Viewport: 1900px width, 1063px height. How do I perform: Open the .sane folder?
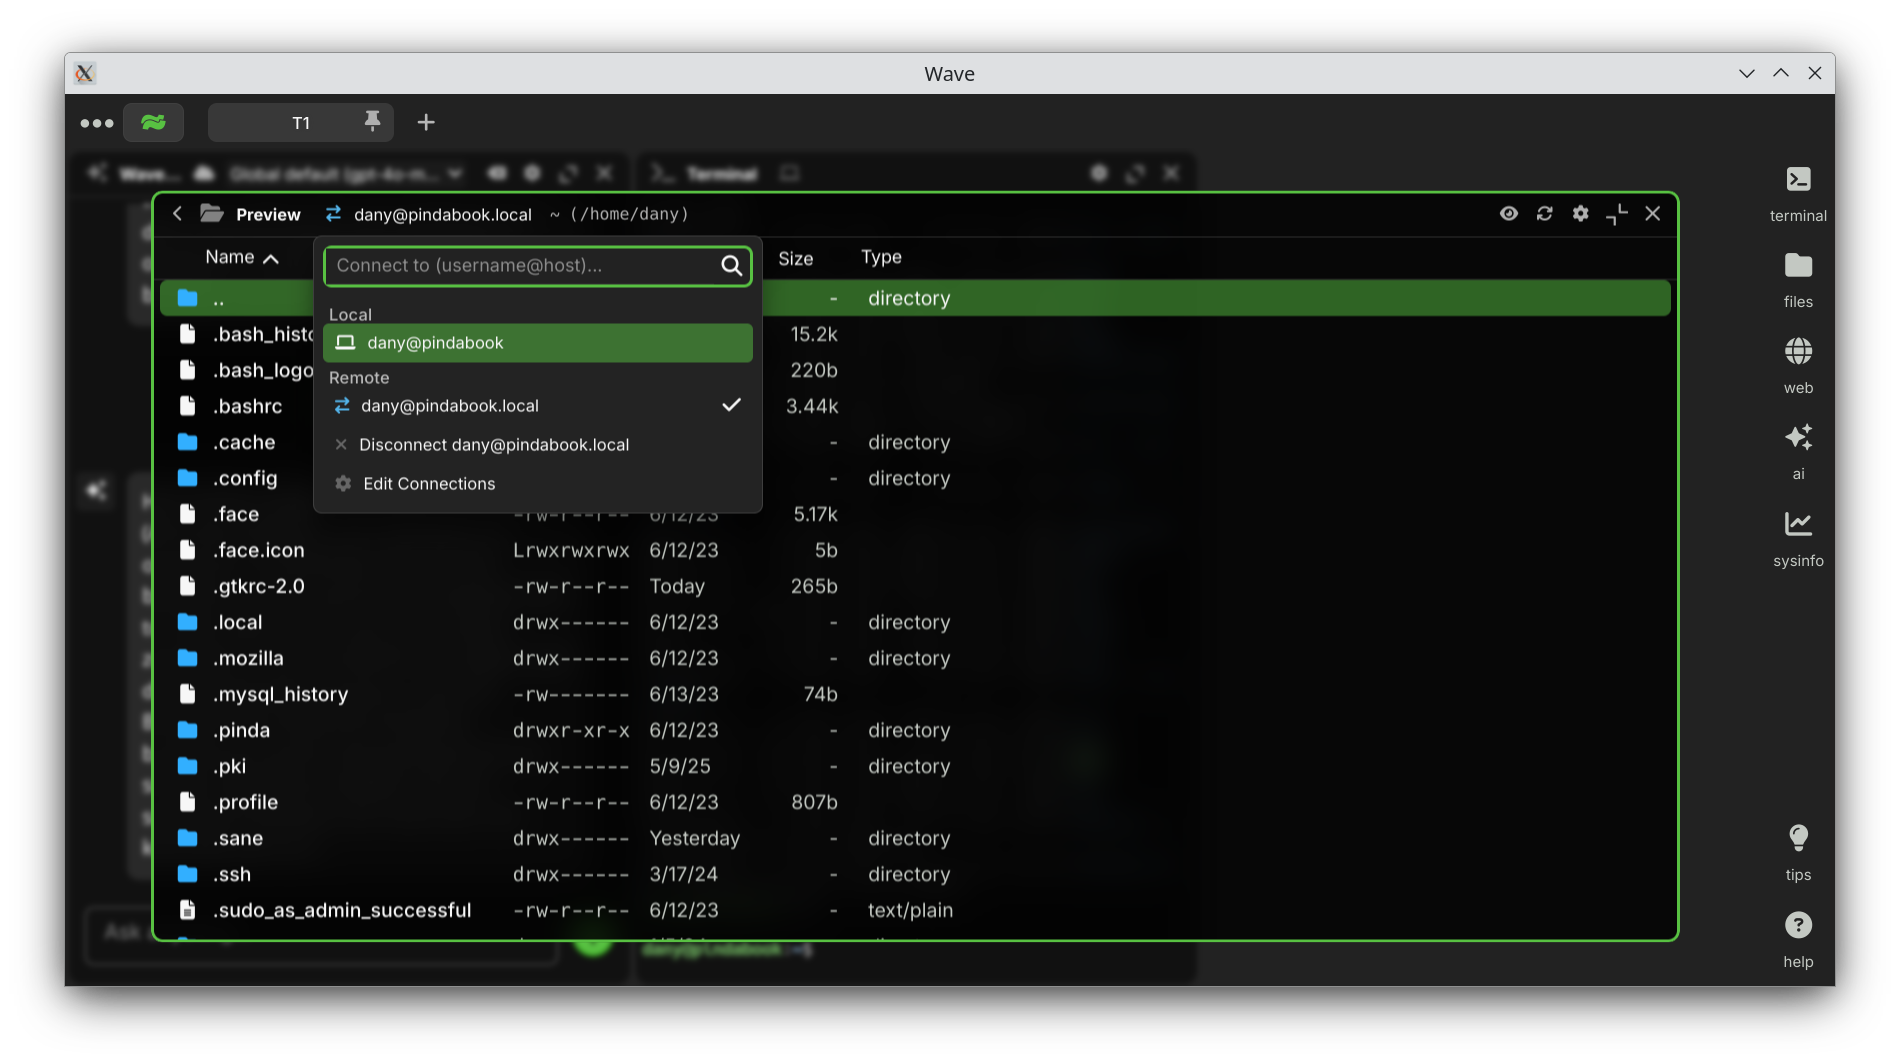(238, 838)
